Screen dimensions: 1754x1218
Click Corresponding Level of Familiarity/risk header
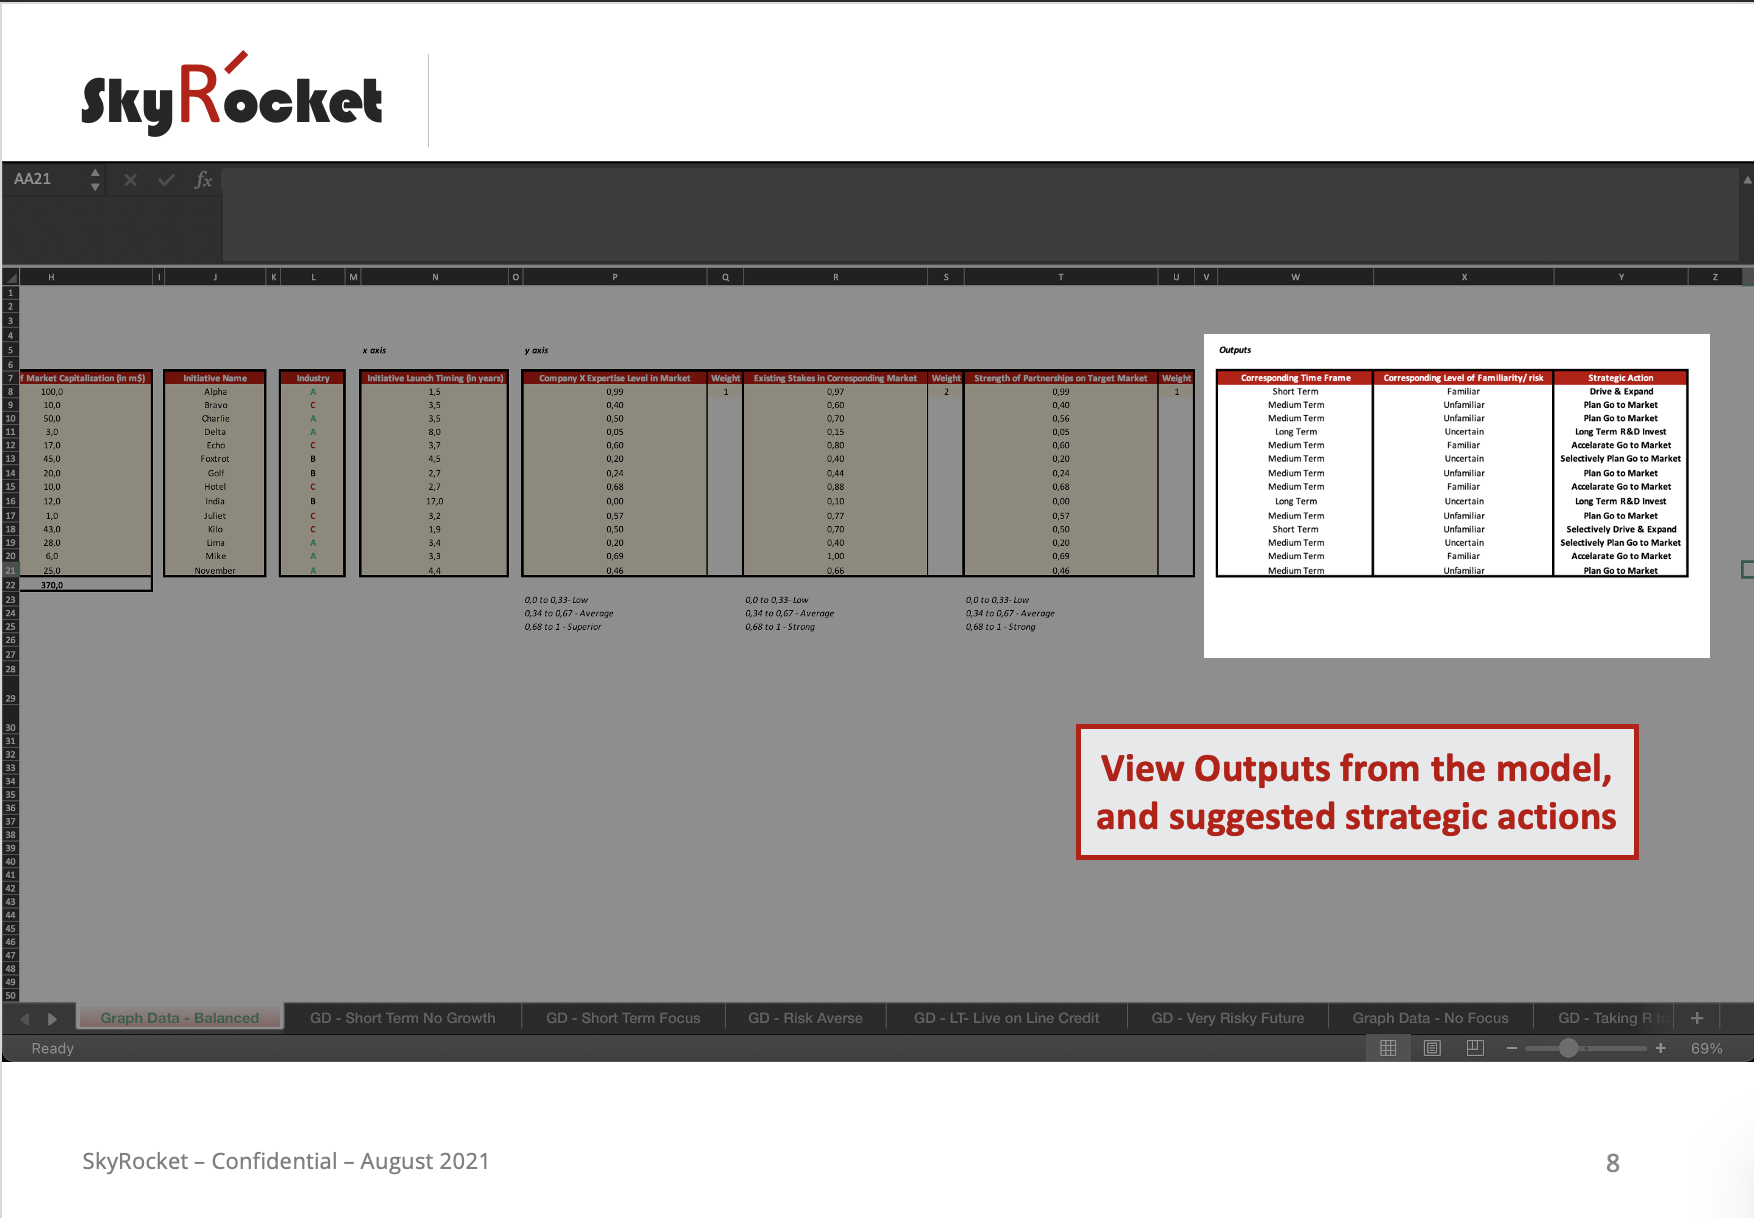coord(1463,378)
